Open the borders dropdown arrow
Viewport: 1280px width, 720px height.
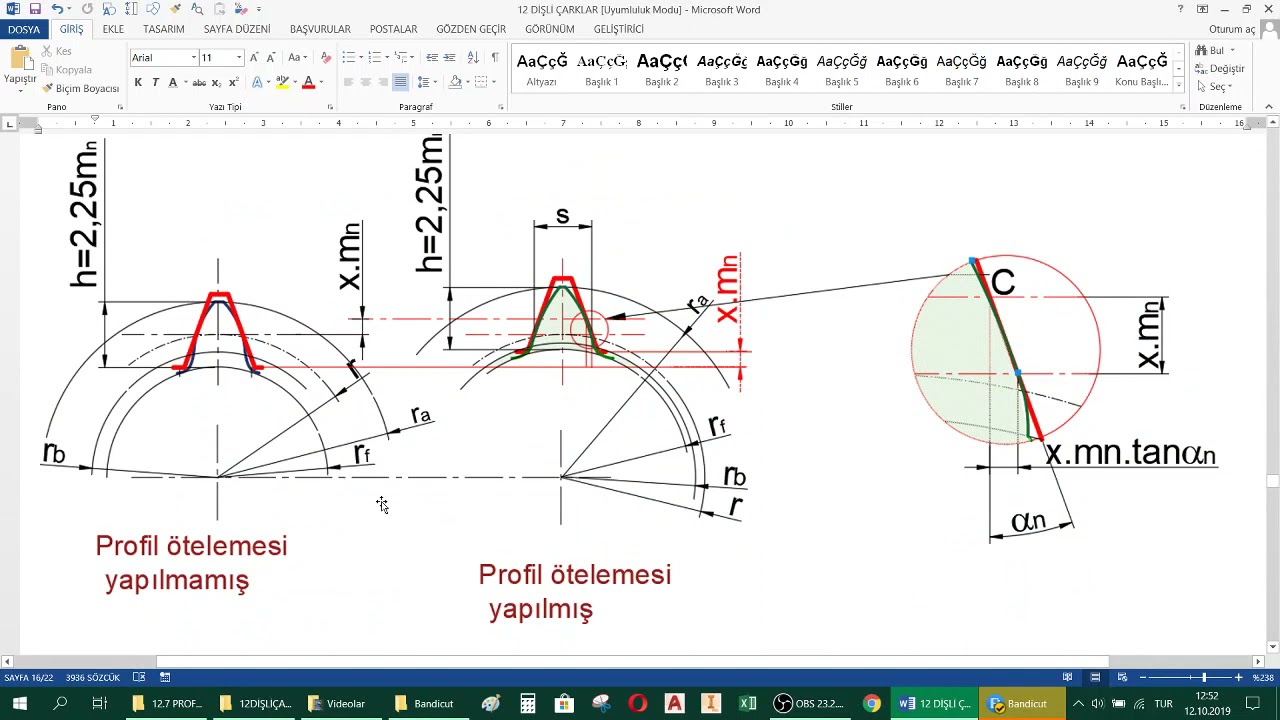[493, 82]
